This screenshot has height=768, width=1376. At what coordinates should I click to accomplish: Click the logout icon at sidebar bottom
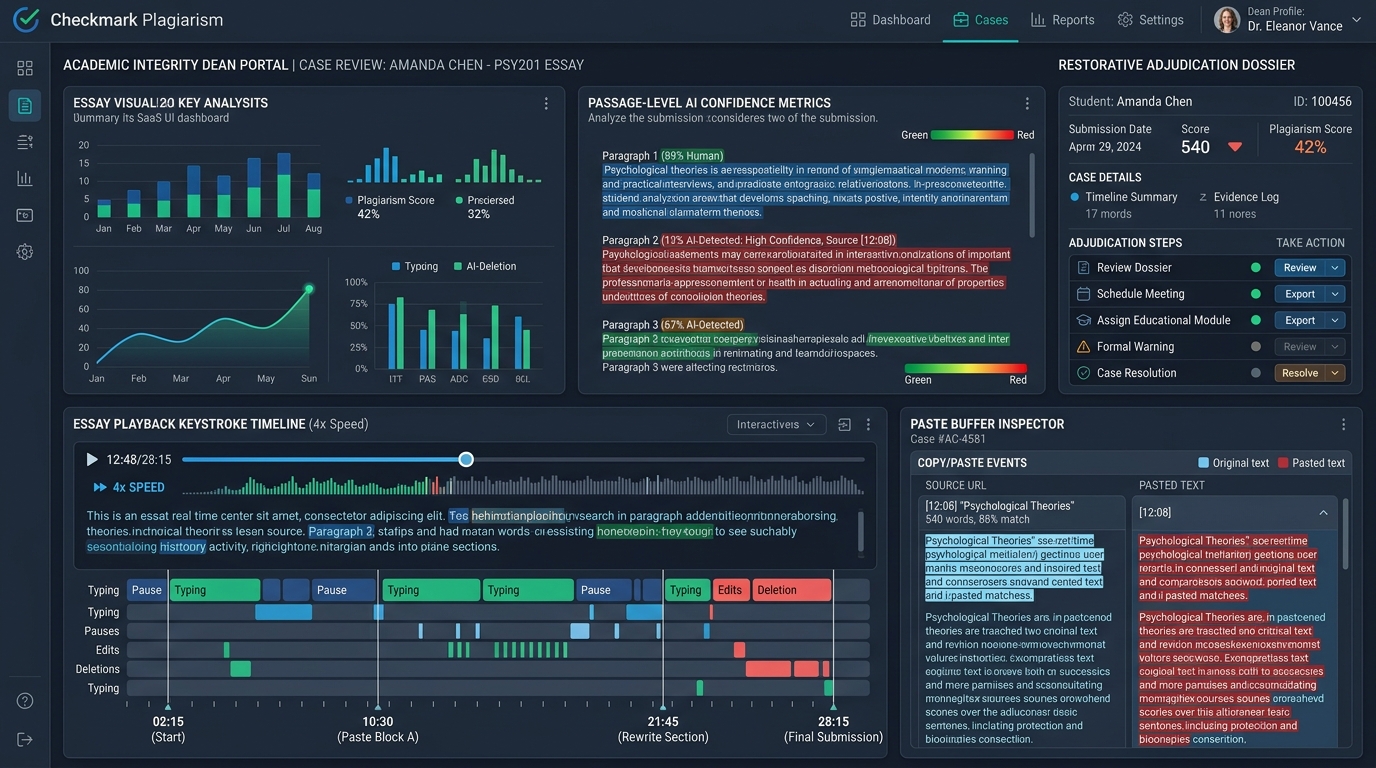(25, 739)
